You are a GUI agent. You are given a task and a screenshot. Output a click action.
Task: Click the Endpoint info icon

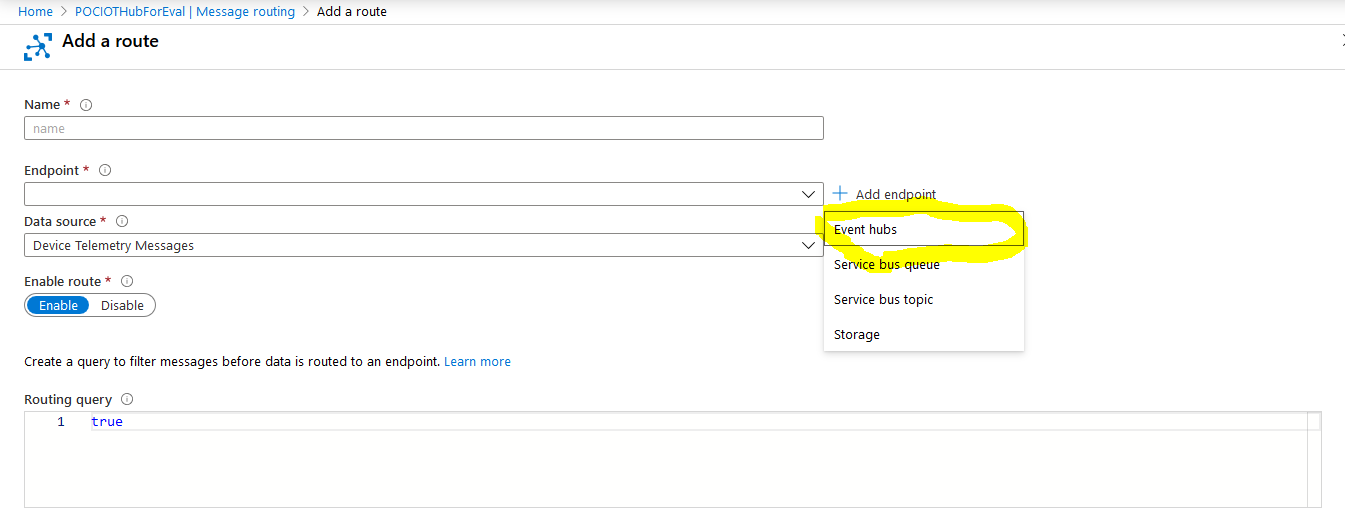pos(105,170)
